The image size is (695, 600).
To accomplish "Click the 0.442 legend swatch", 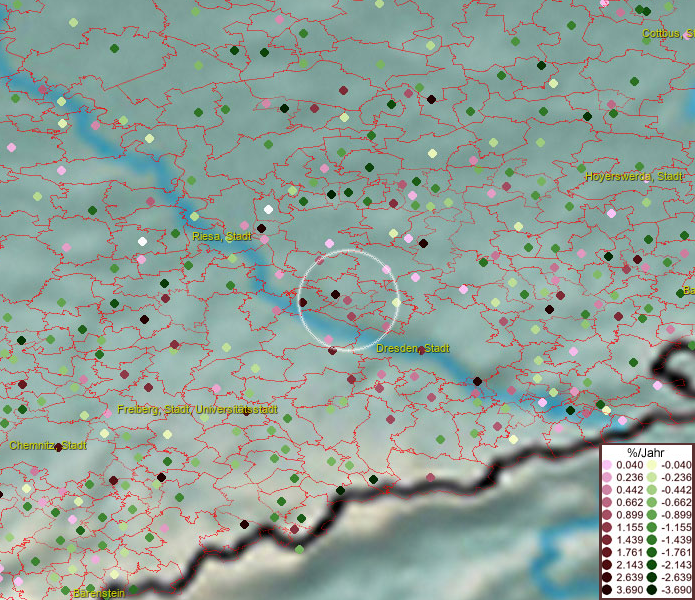I will click(x=607, y=490).
